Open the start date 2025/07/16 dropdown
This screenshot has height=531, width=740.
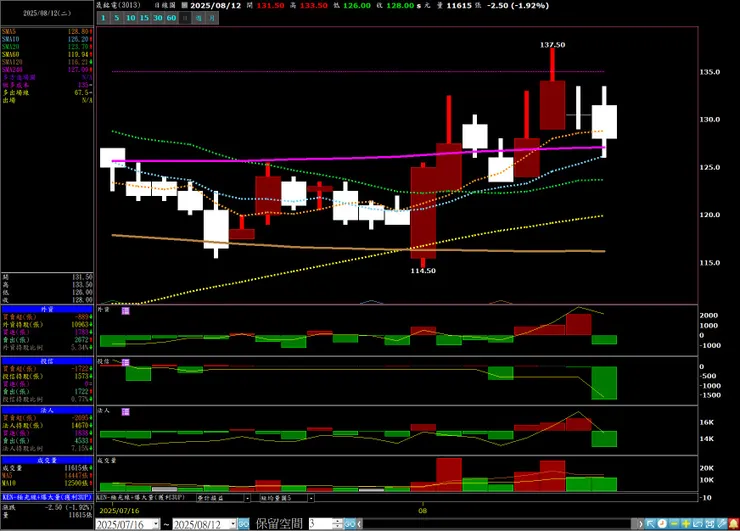tap(156, 524)
